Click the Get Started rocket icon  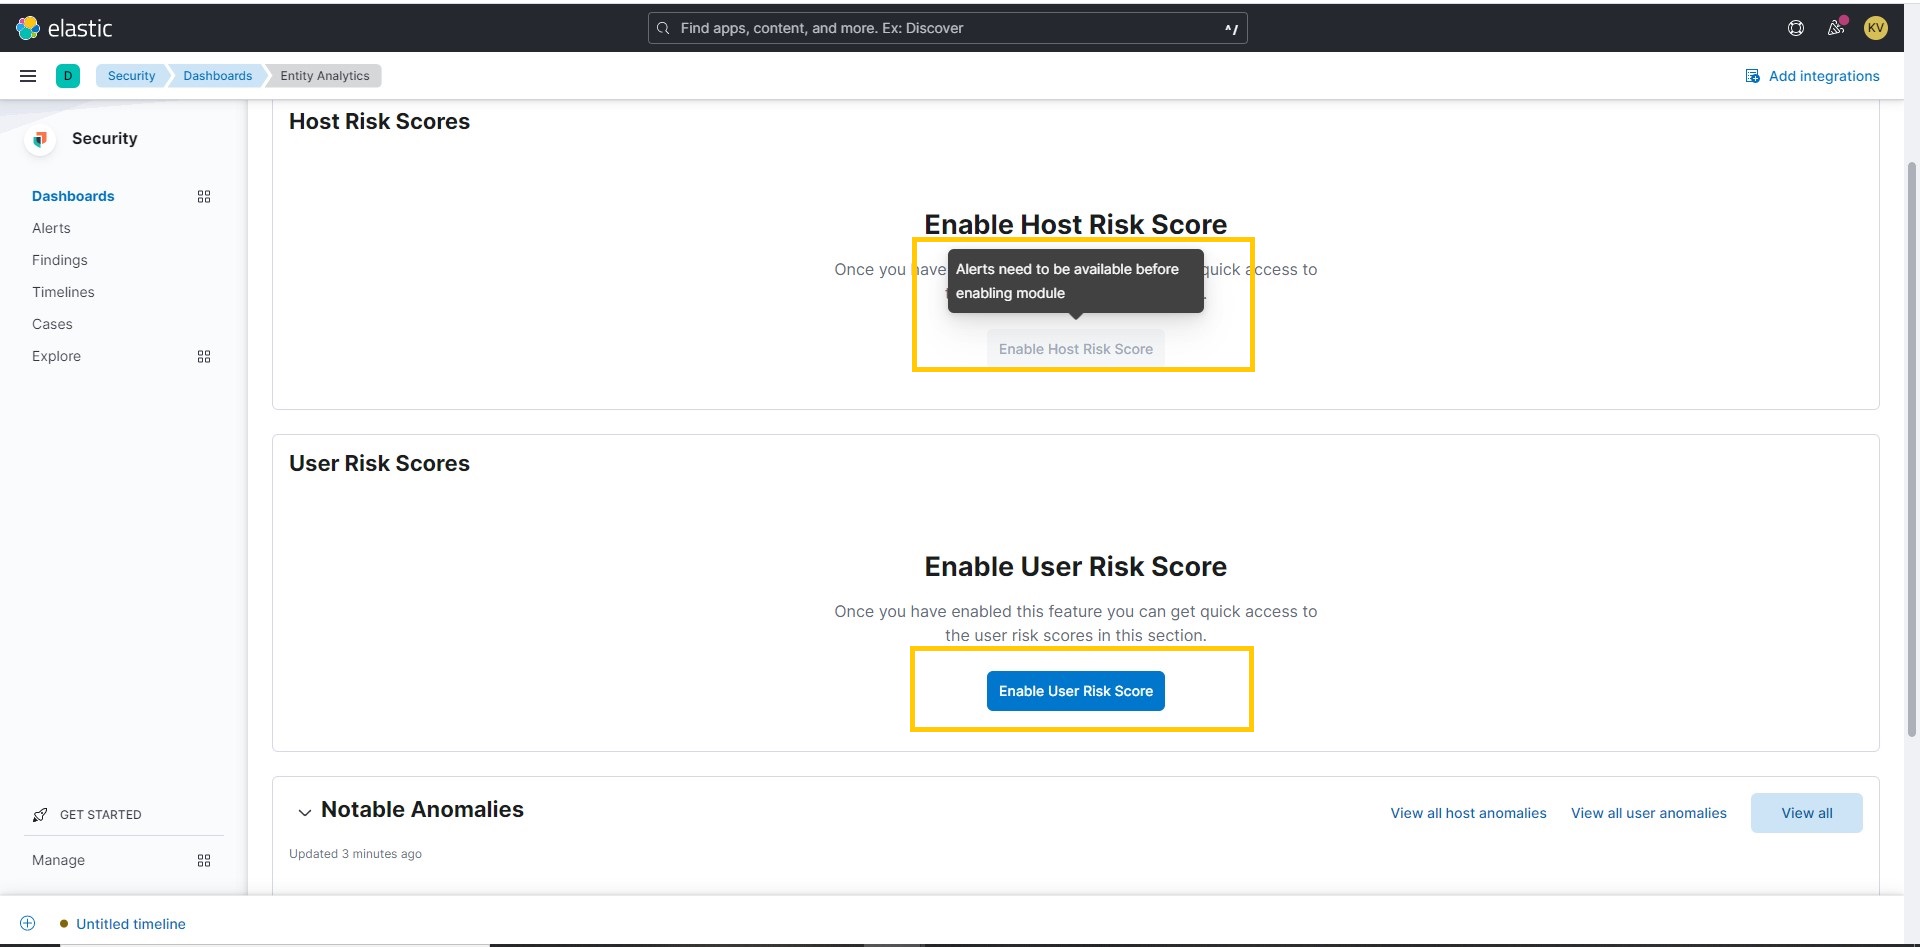tap(39, 814)
